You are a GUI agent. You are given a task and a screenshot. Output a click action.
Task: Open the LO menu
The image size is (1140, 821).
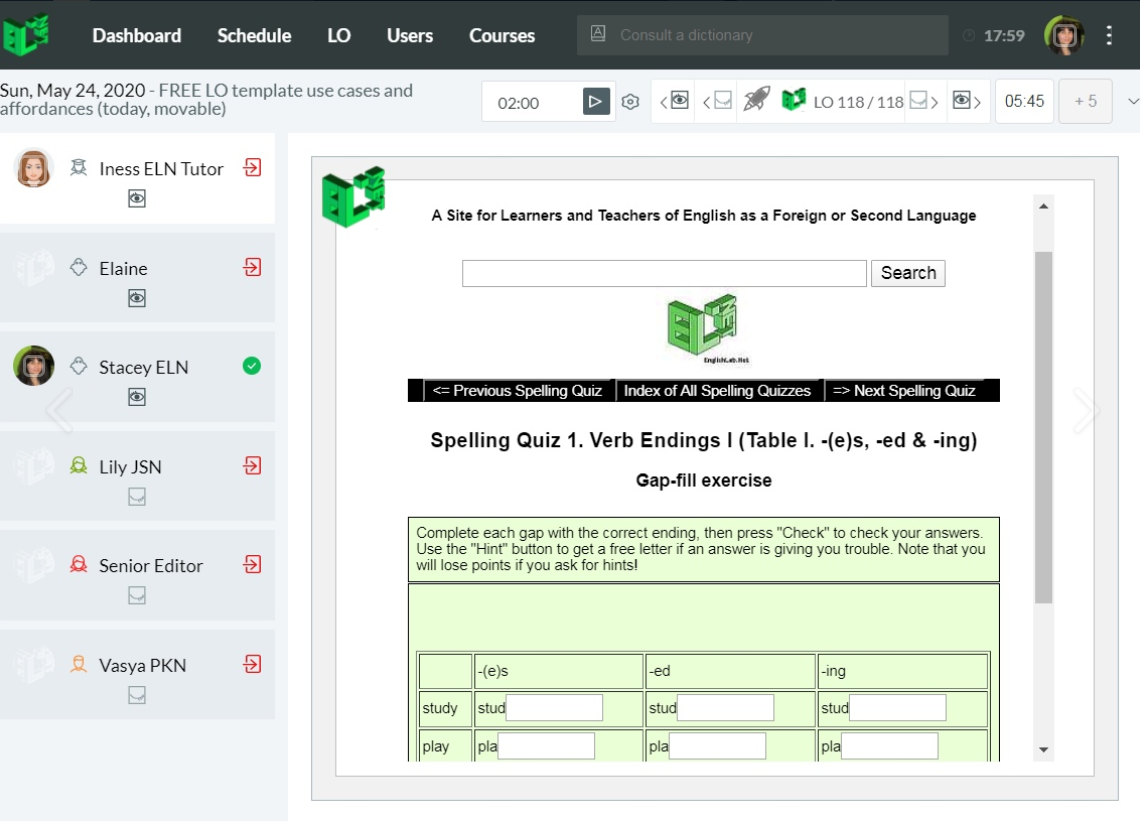pyautogui.click(x=339, y=36)
